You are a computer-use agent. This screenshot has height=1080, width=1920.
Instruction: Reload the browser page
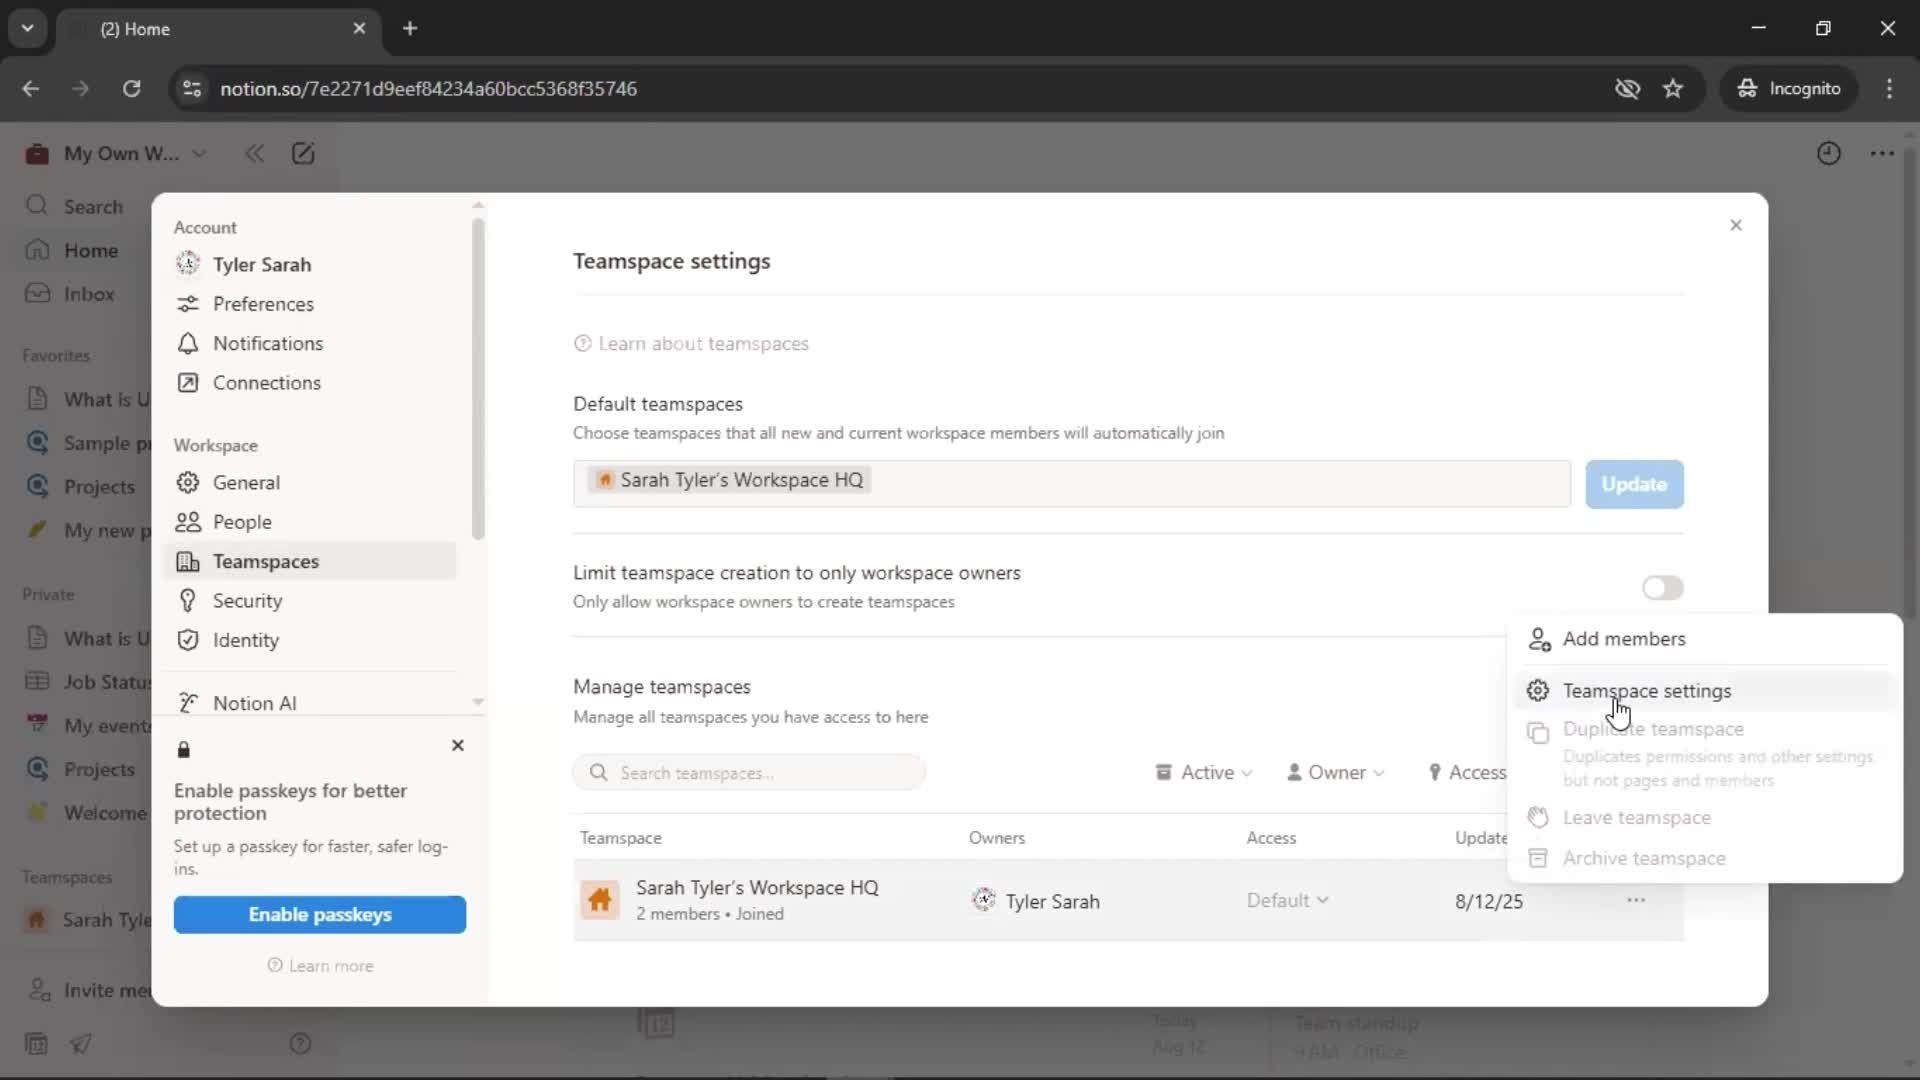(x=131, y=89)
